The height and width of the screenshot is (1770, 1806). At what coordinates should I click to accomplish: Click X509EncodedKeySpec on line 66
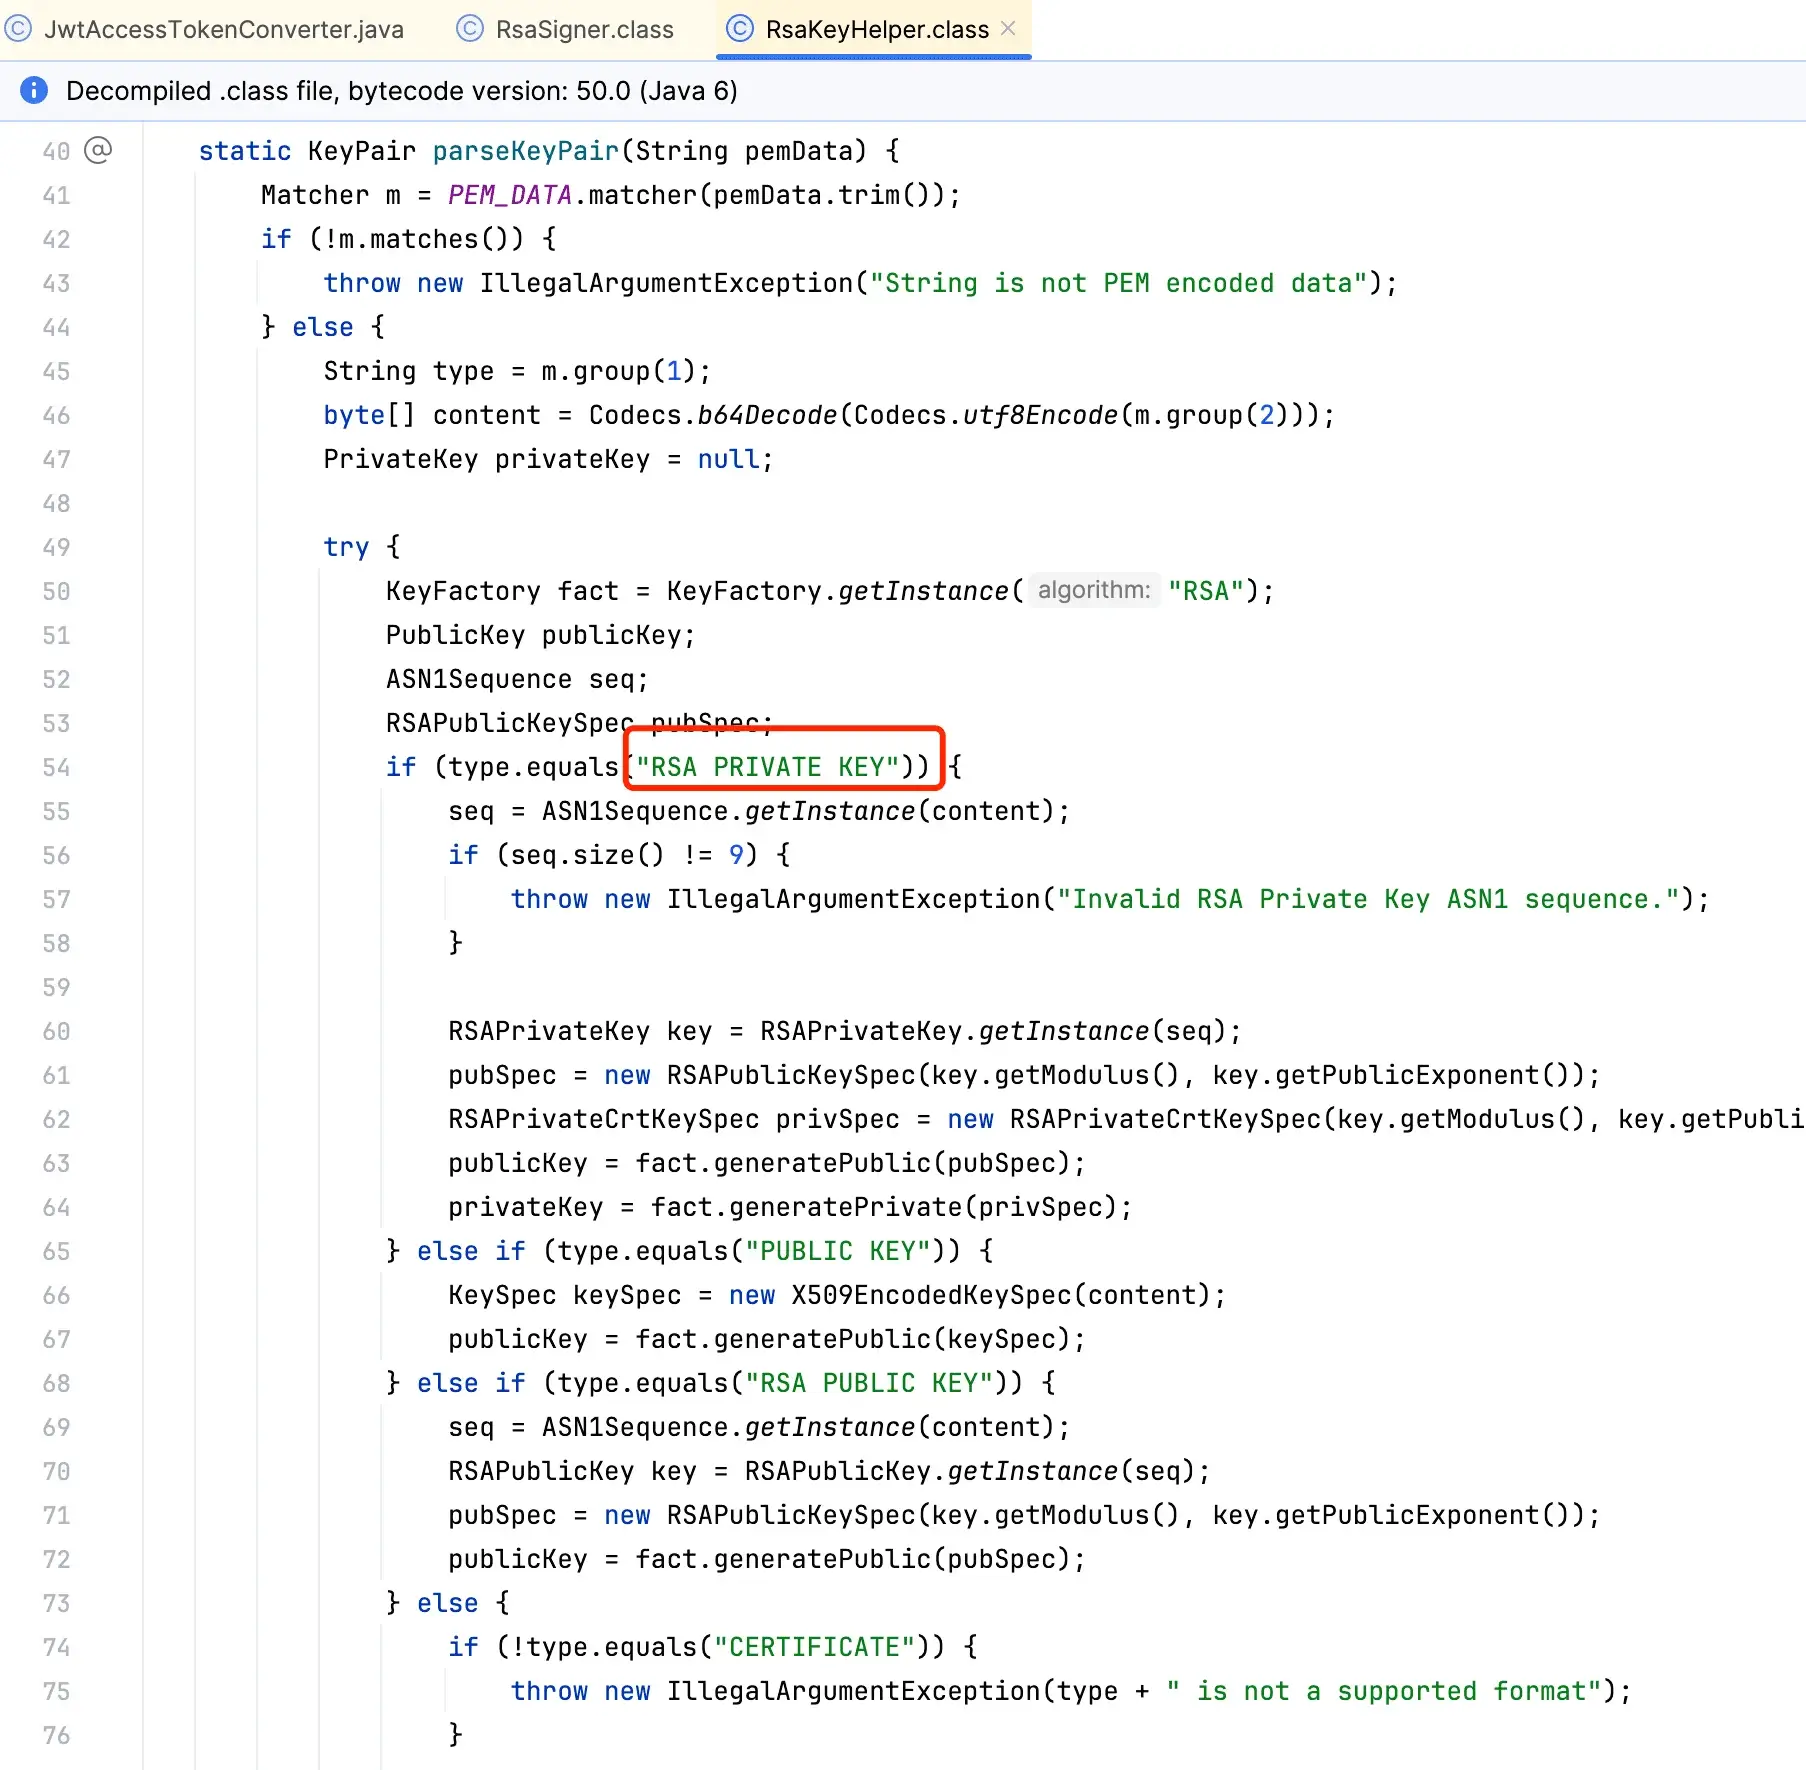(932, 1295)
